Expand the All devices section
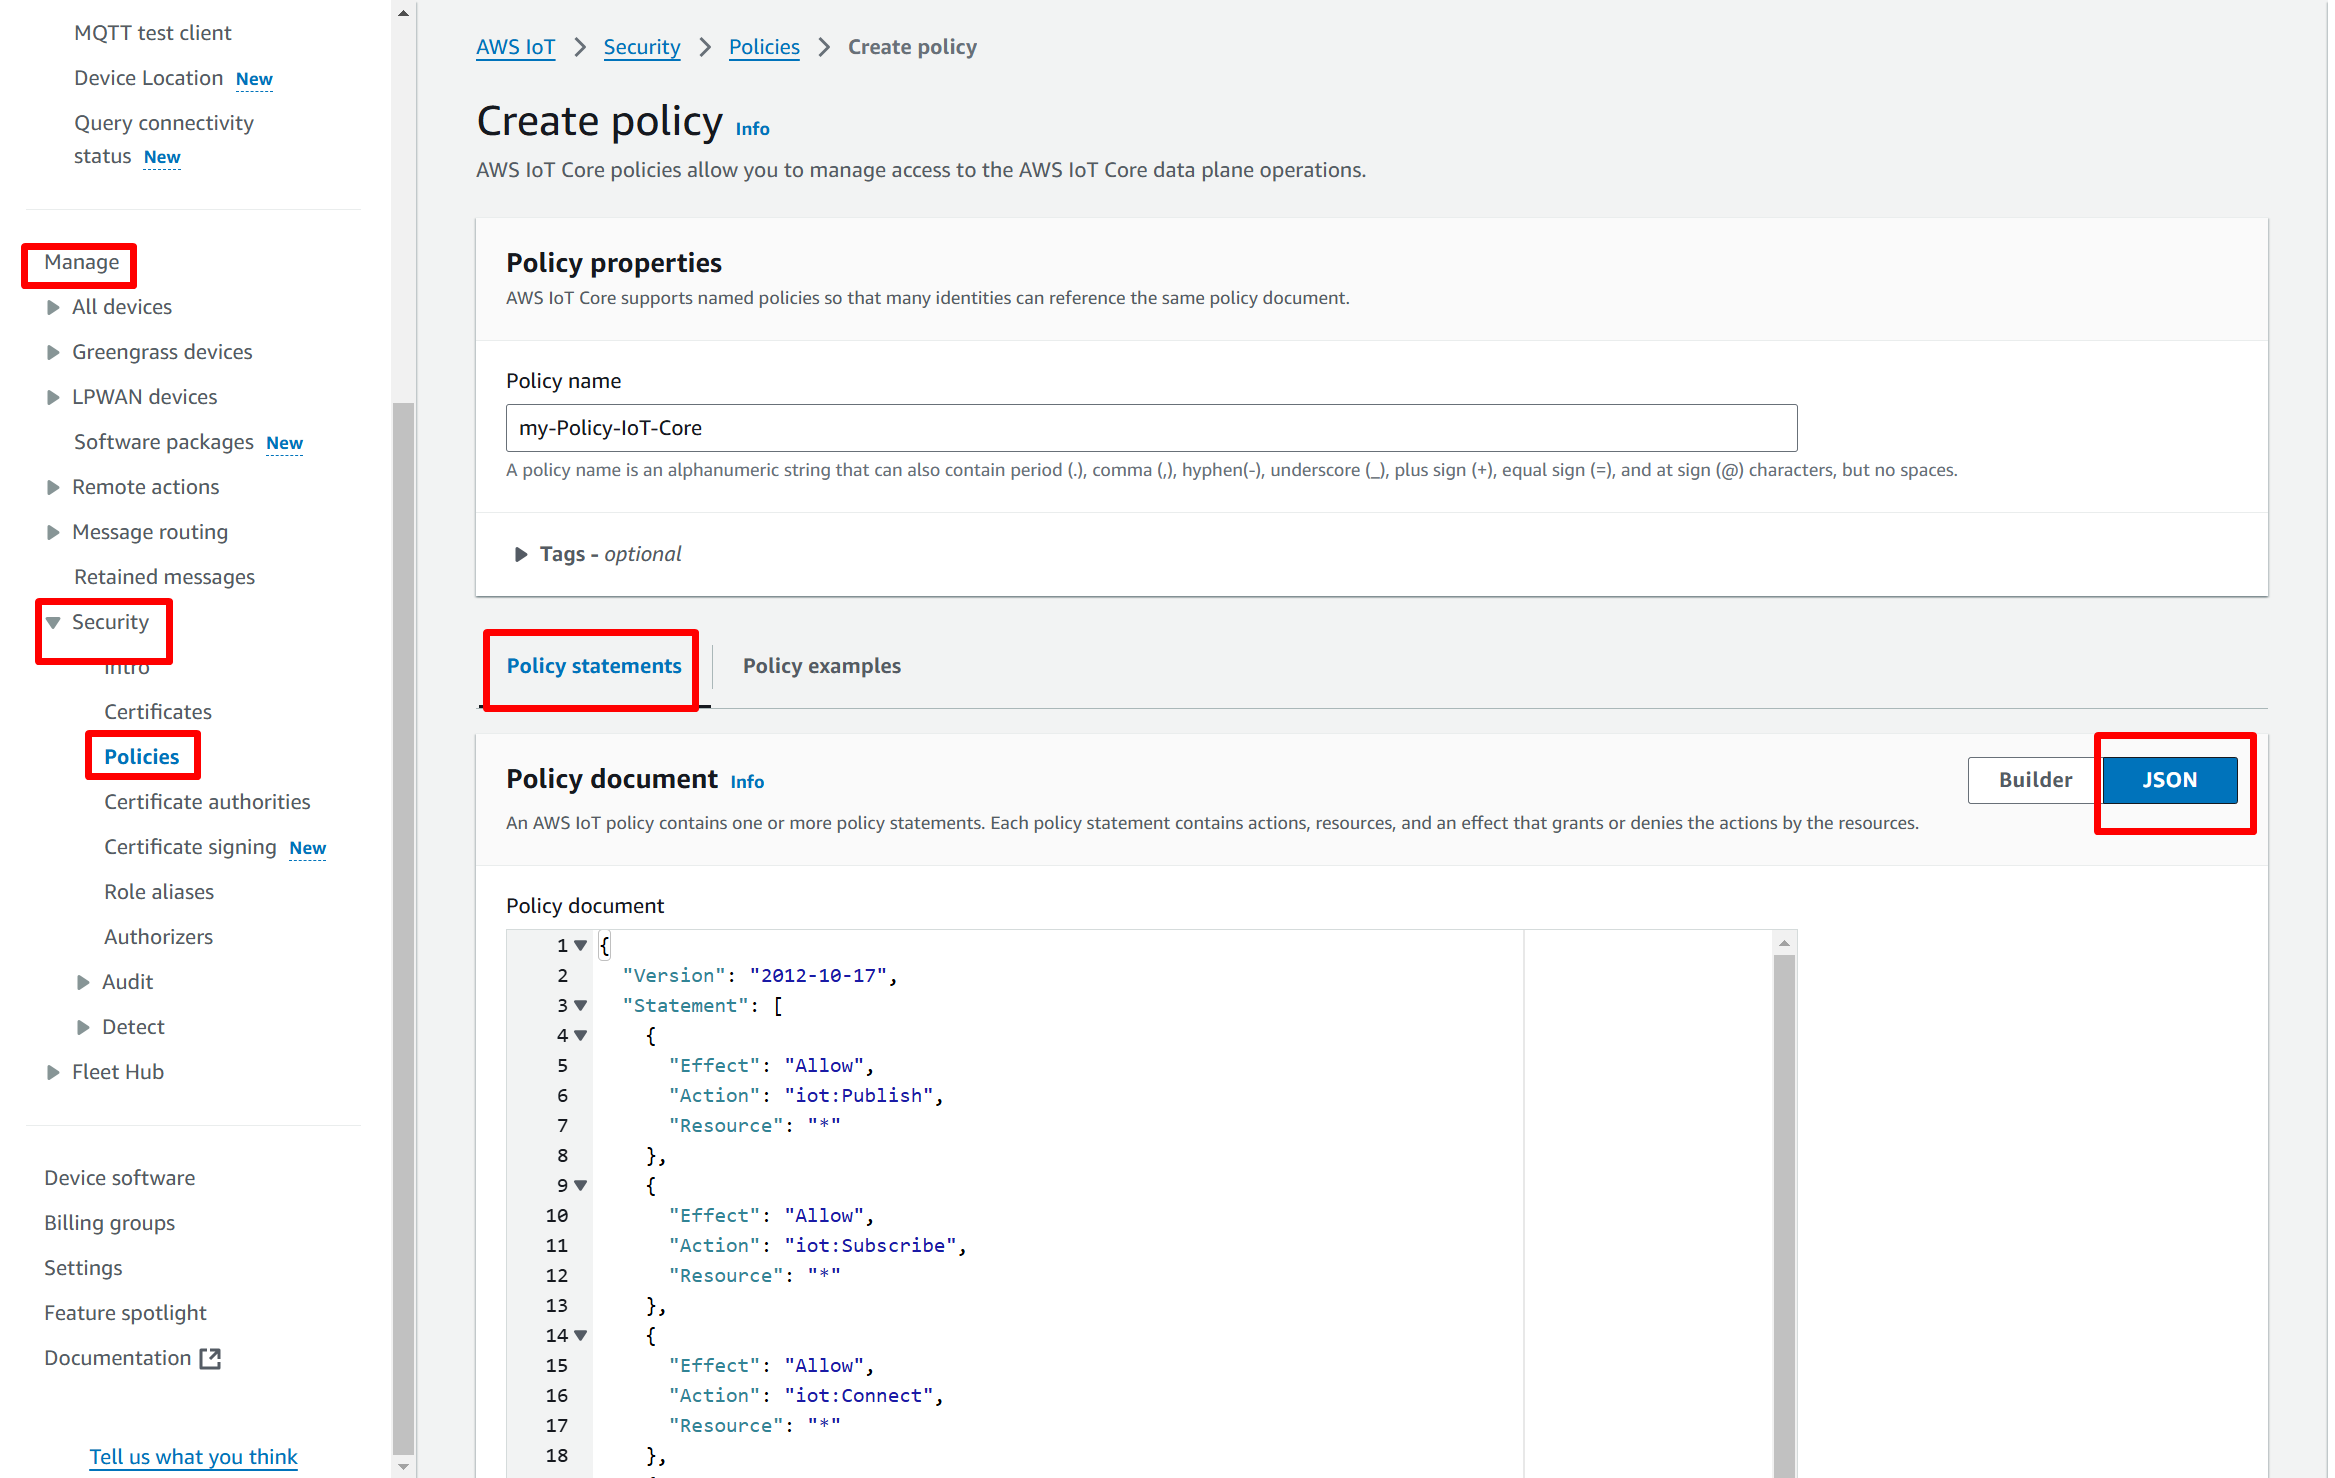2335x1478 pixels. coord(53,307)
